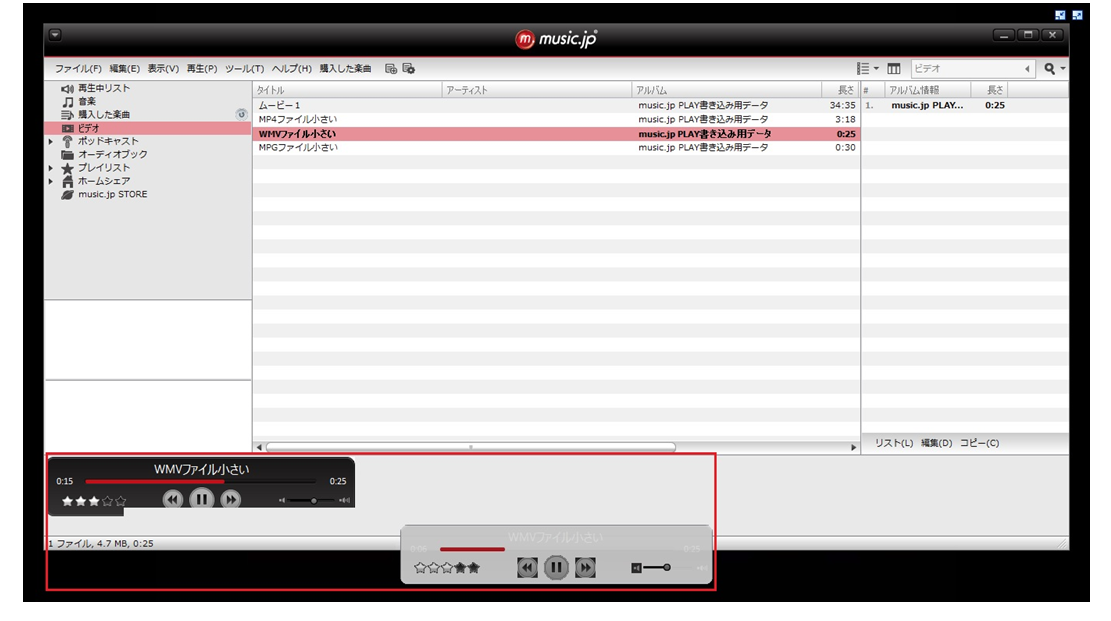Click the dark mini player seek bar

[x=200, y=482]
